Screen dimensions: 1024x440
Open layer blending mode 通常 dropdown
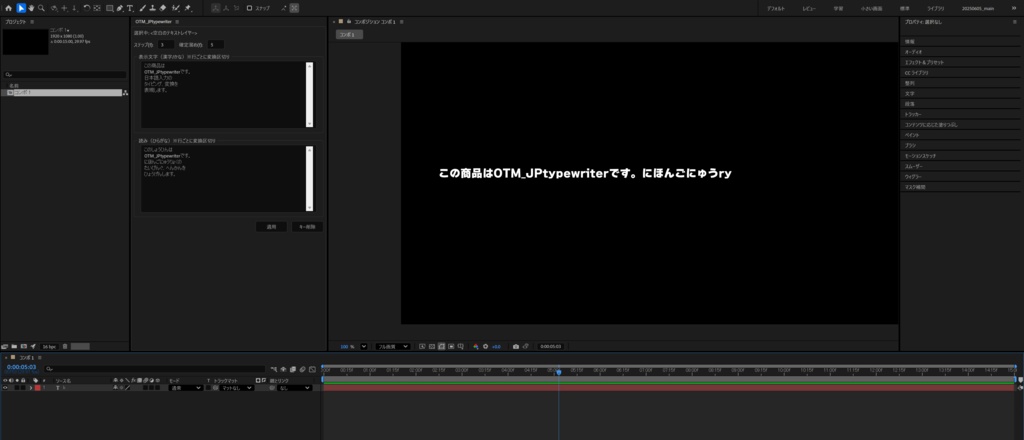point(185,388)
